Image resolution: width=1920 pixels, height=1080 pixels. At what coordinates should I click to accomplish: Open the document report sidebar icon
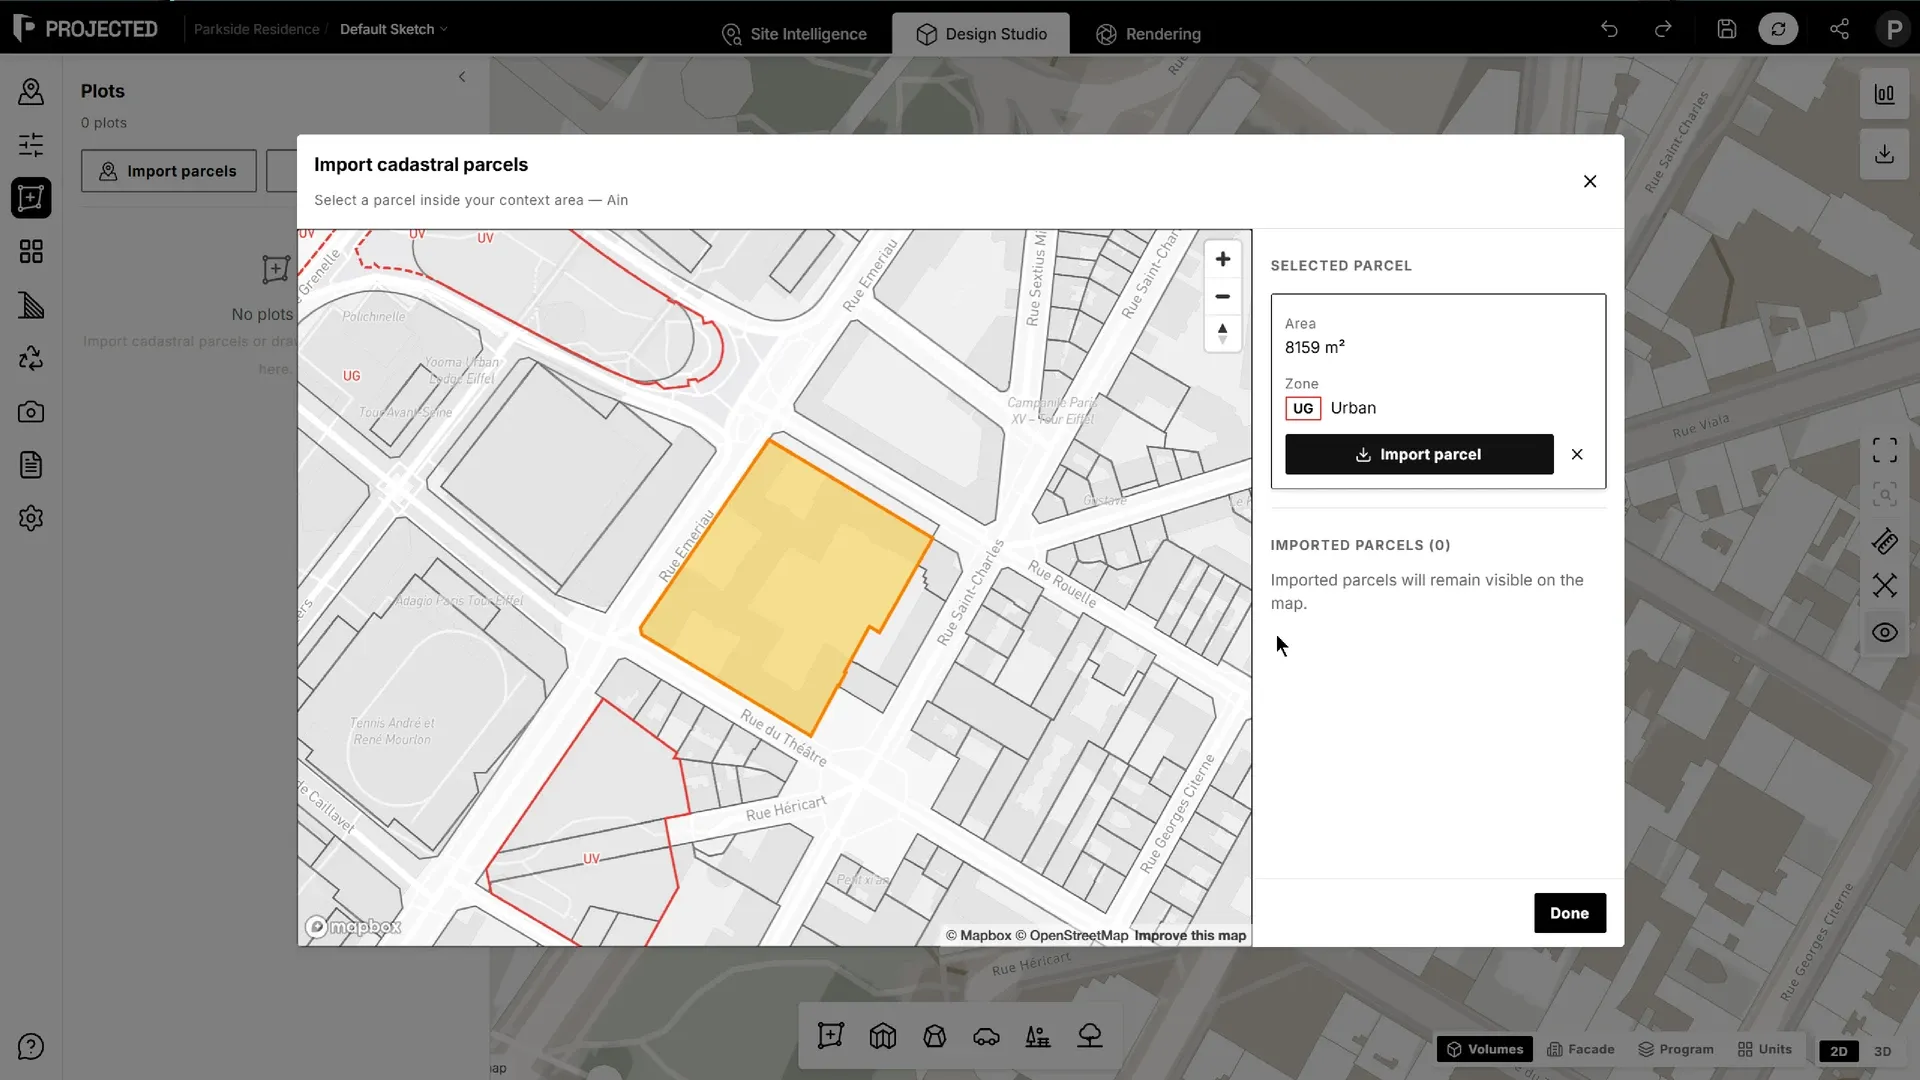tap(31, 465)
